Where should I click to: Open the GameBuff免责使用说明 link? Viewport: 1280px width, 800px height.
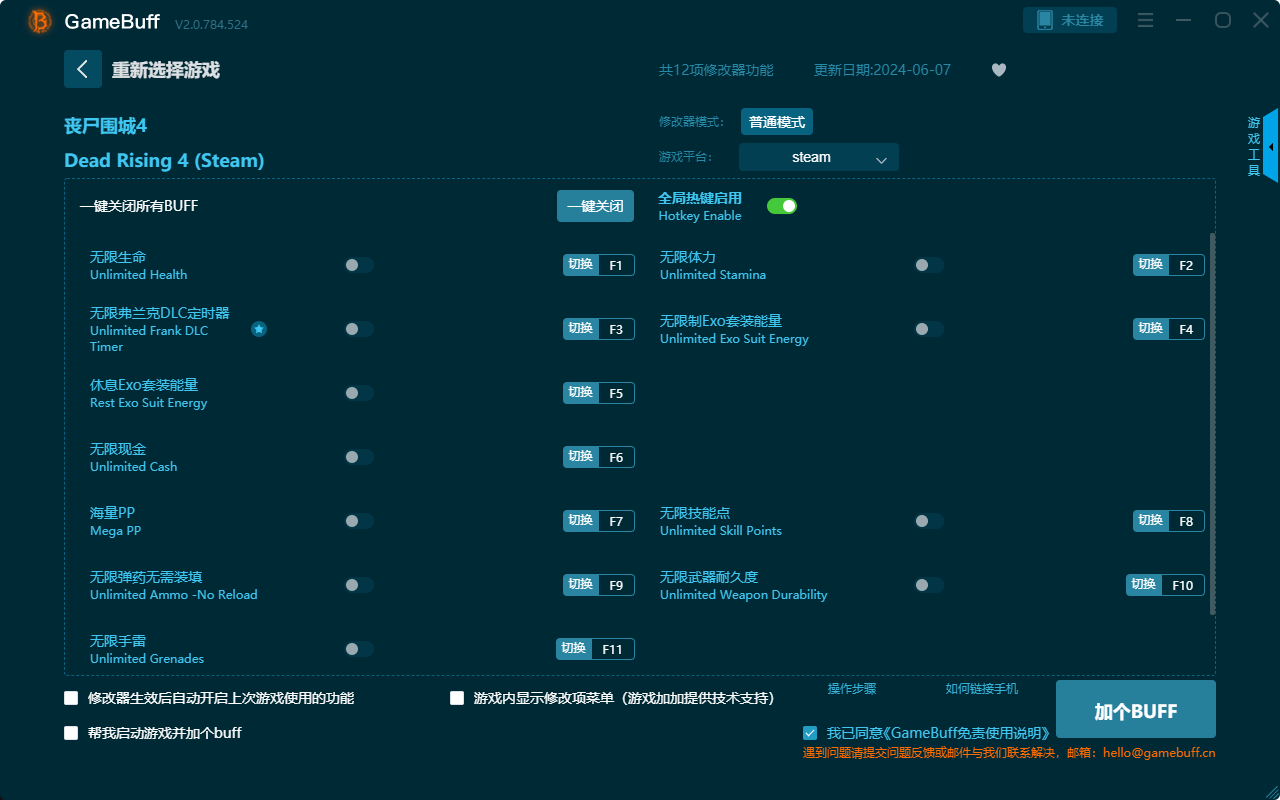coord(965,733)
